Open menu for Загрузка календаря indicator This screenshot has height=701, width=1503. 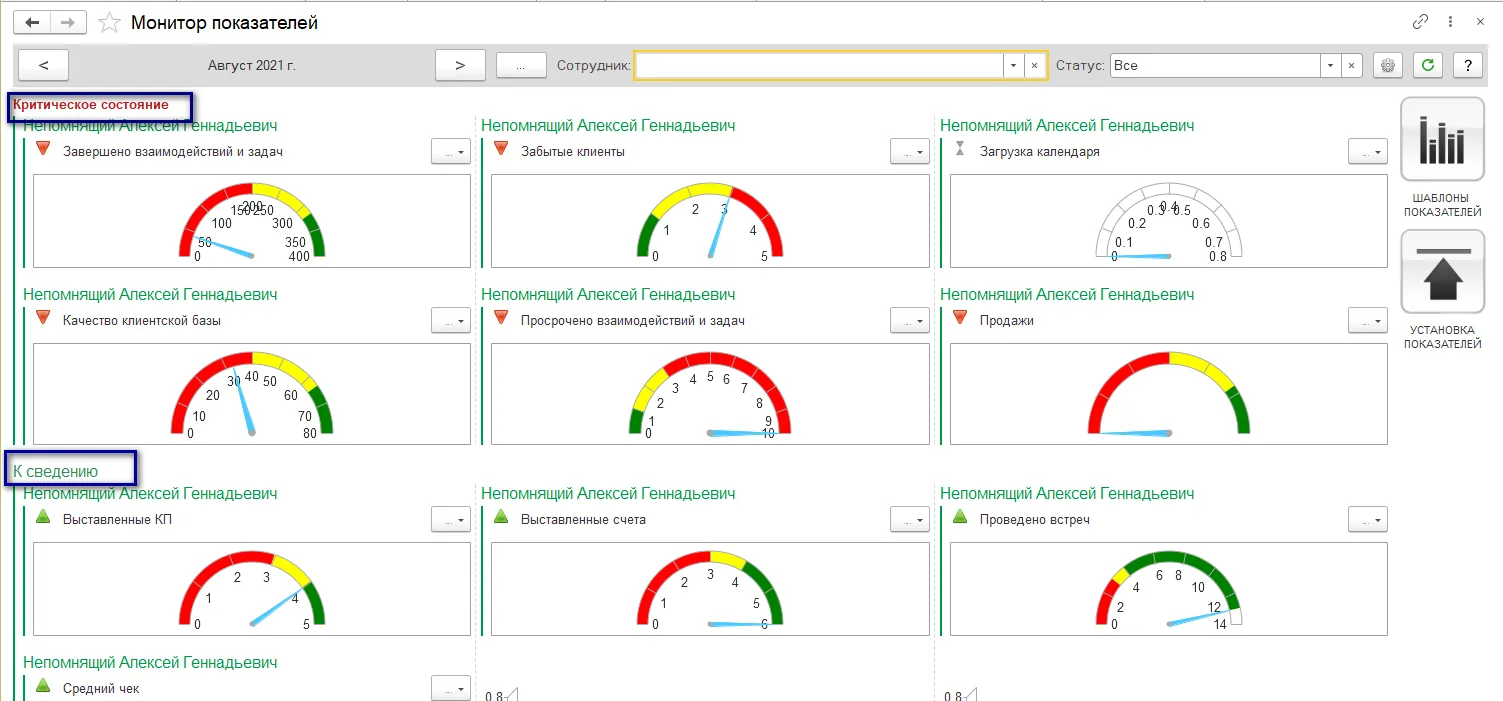1368,152
